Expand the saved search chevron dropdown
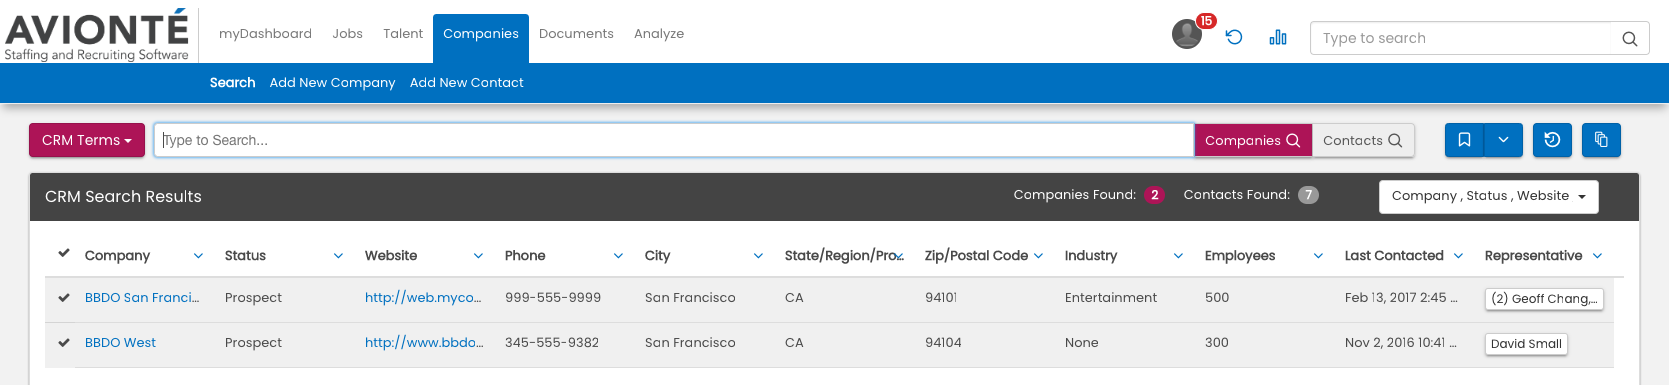This screenshot has height=385, width=1669. [x=1503, y=140]
